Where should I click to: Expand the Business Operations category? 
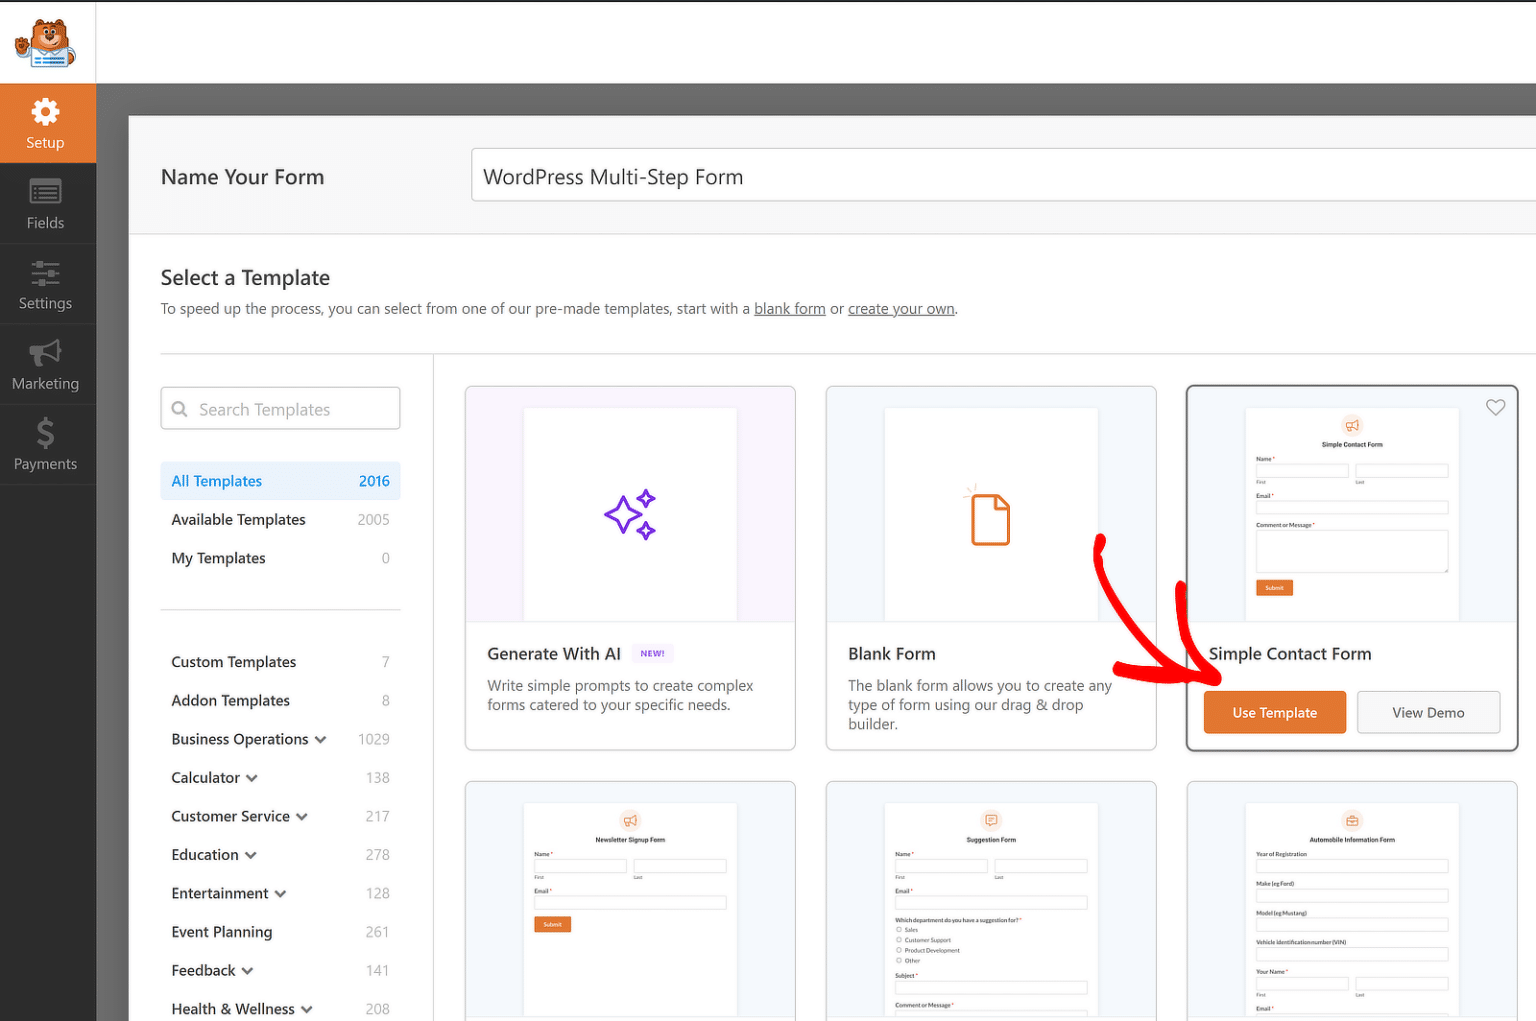(x=320, y=739)
